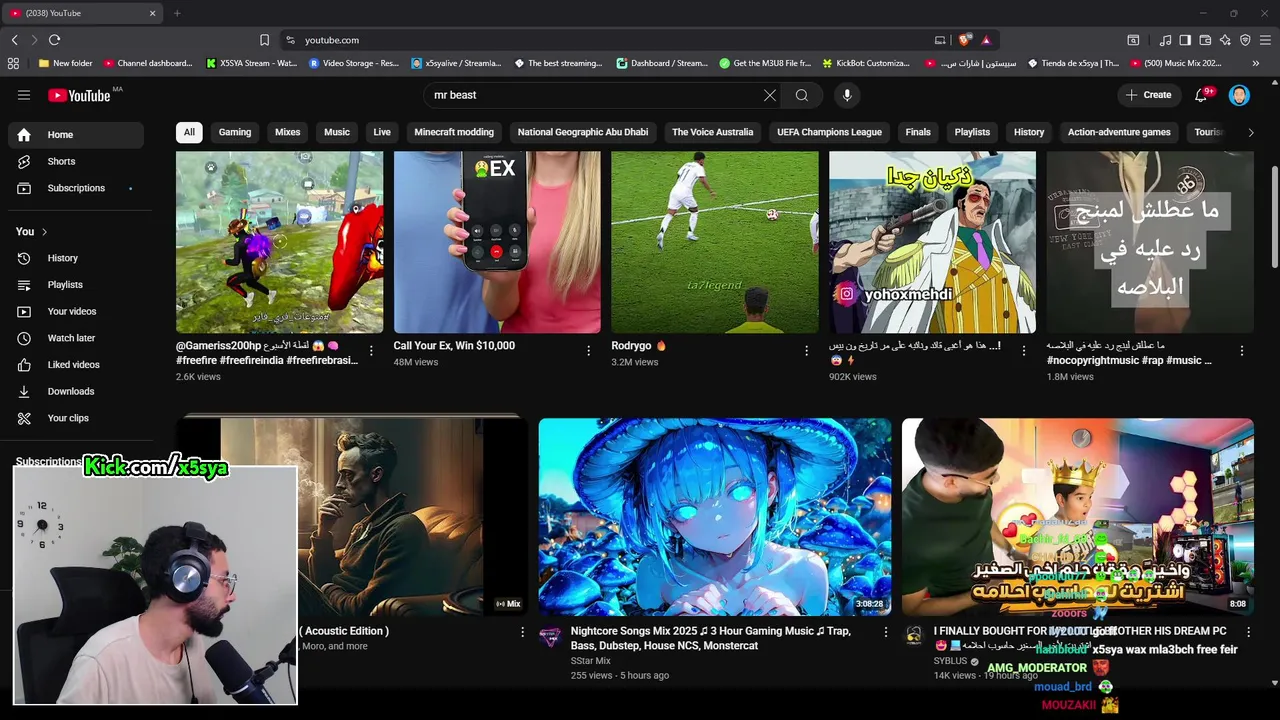Click the magnifier search button
The height and width of the screenshot is (720, 1280).
[x=802, y=95]
